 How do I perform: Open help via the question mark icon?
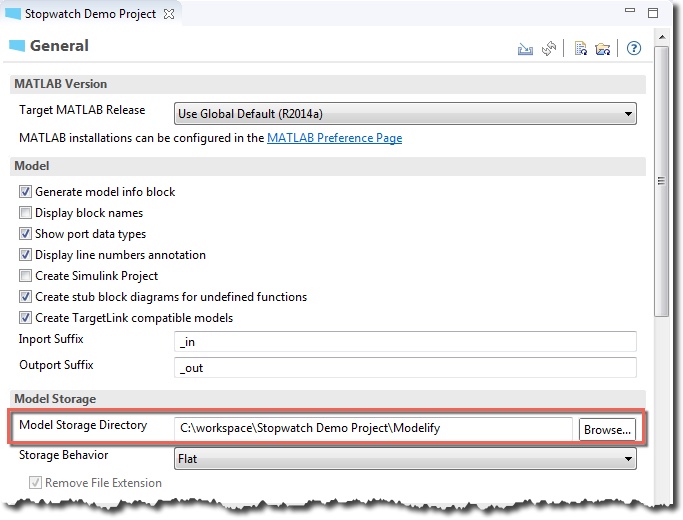click(x=634, y=48)
